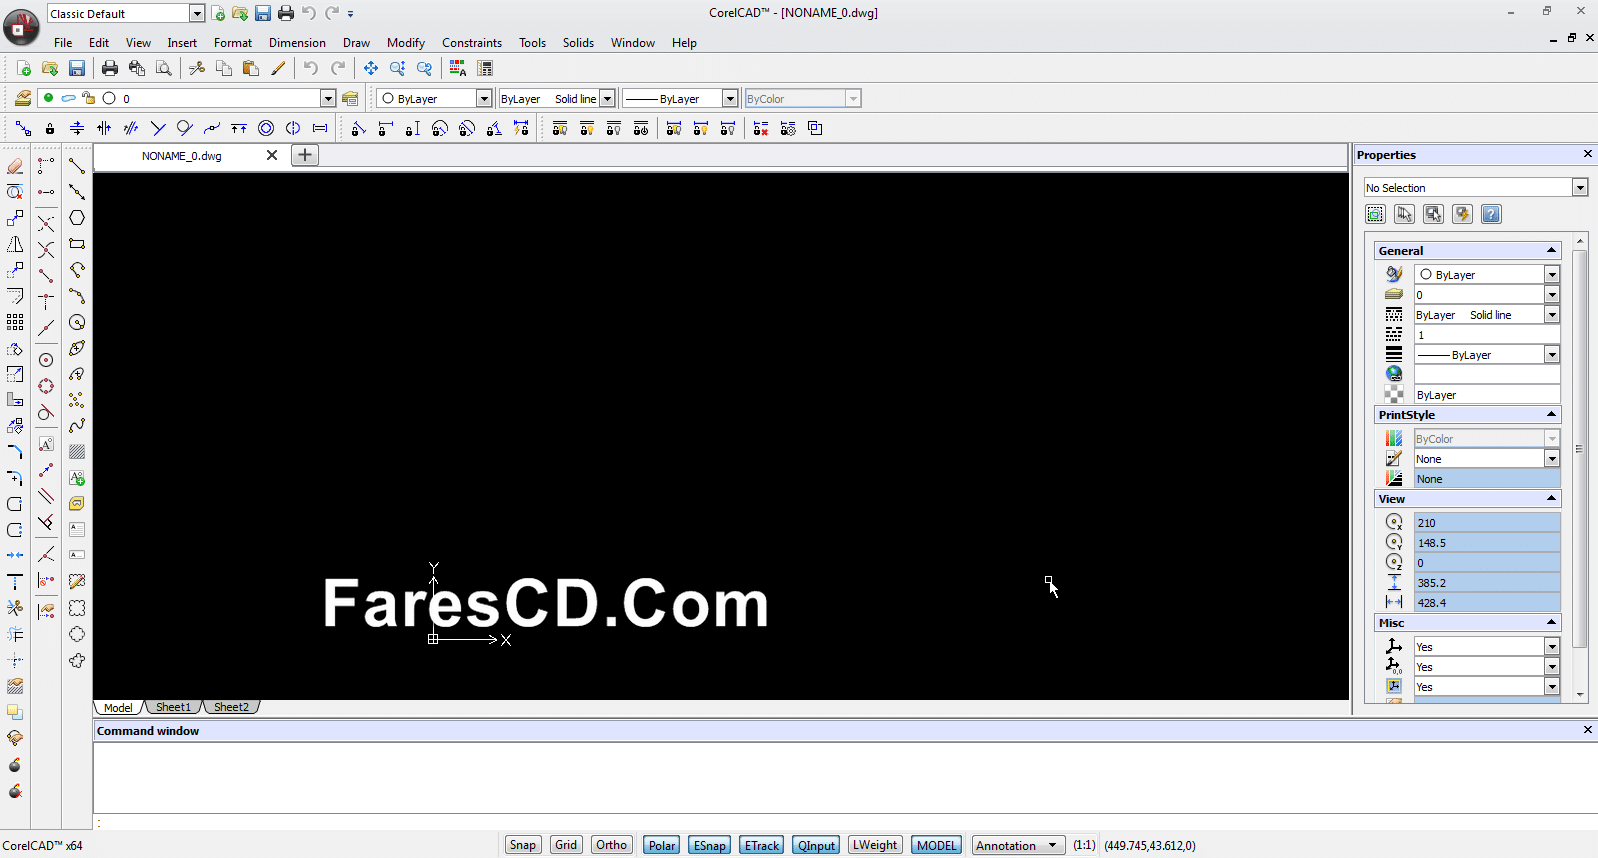
Task: Click the Undo arrow in the standard toolbar
Action: (x=311, y=68)
